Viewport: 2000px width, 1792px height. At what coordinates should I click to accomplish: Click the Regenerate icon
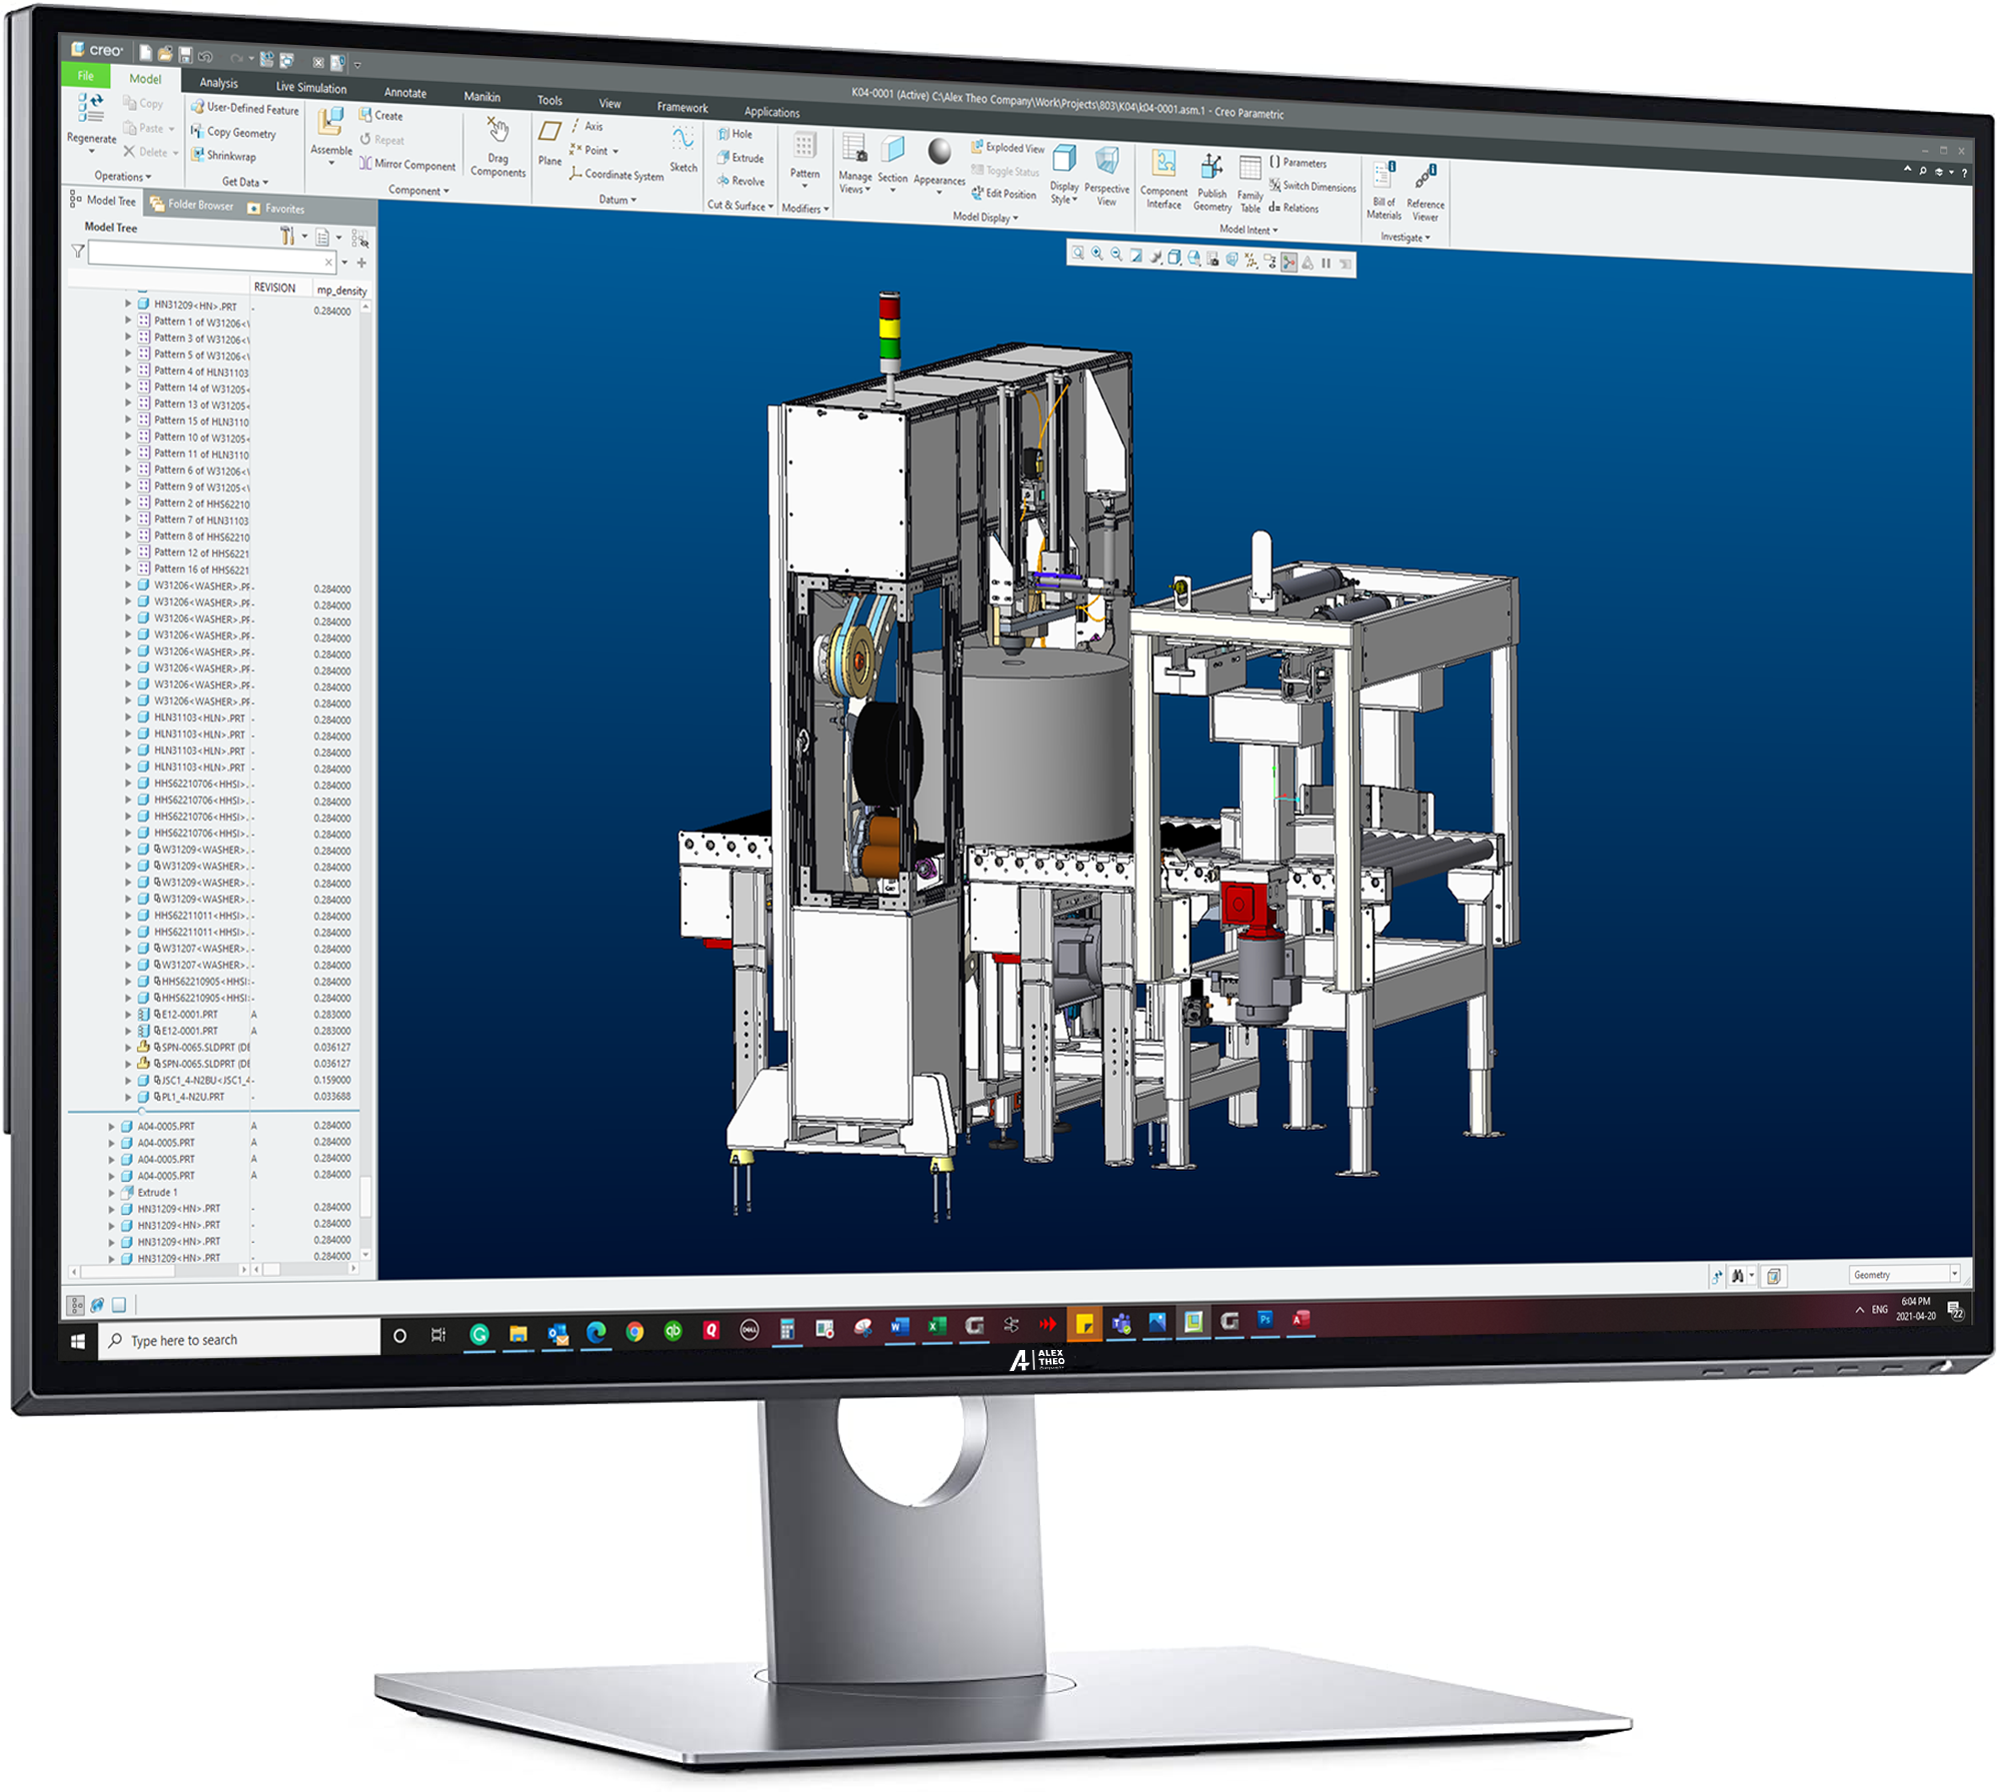(x=92, y=107)
